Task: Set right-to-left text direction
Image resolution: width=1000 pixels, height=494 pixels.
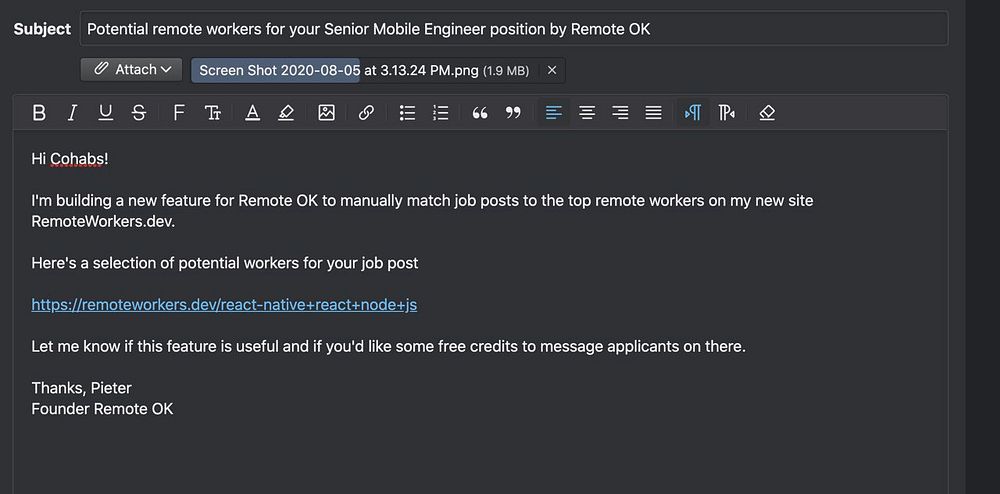Action: [x=727, y=113]
